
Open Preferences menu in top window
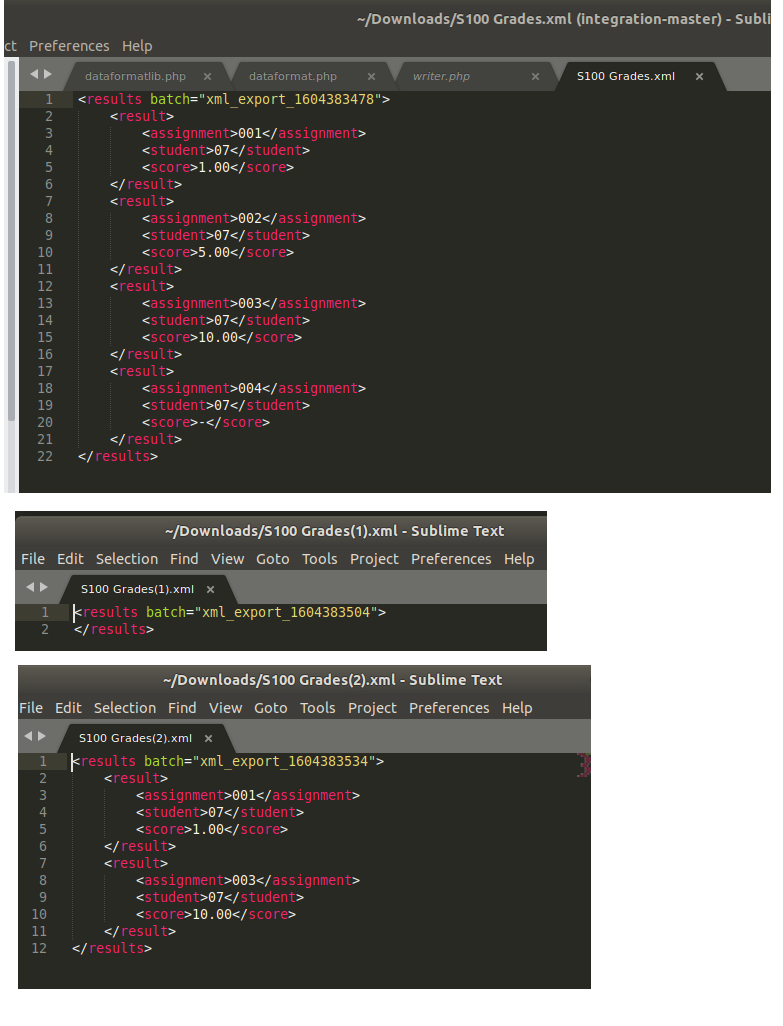coord(69,46)
